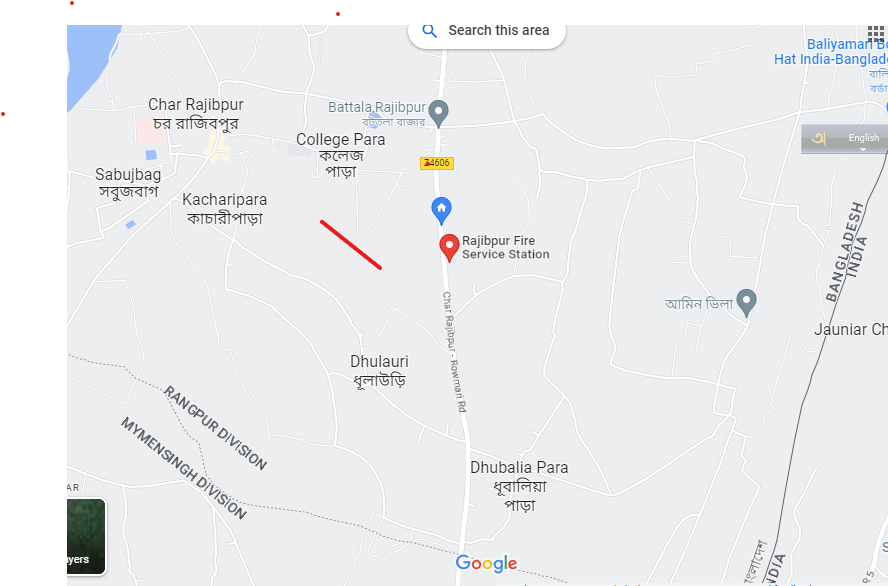Click the Baliyamari Hat India-Bangladesh label
The height and width of the screenshot is (586, 888).
(831, 52)
